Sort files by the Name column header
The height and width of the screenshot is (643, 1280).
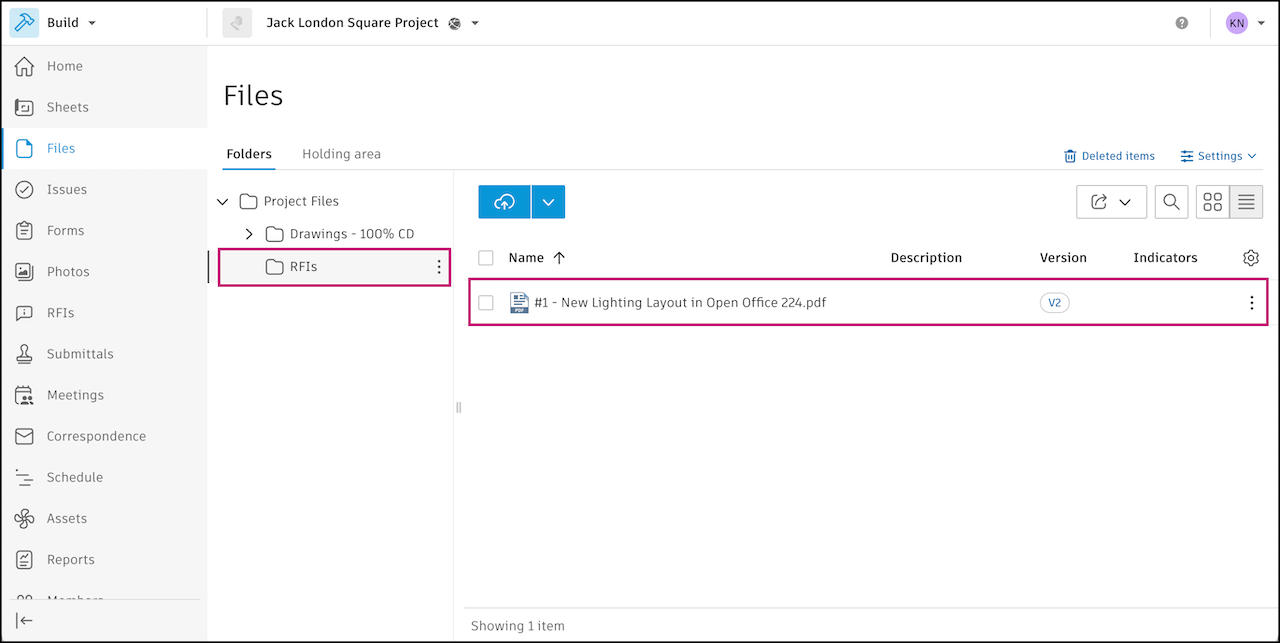pos(526,258)
